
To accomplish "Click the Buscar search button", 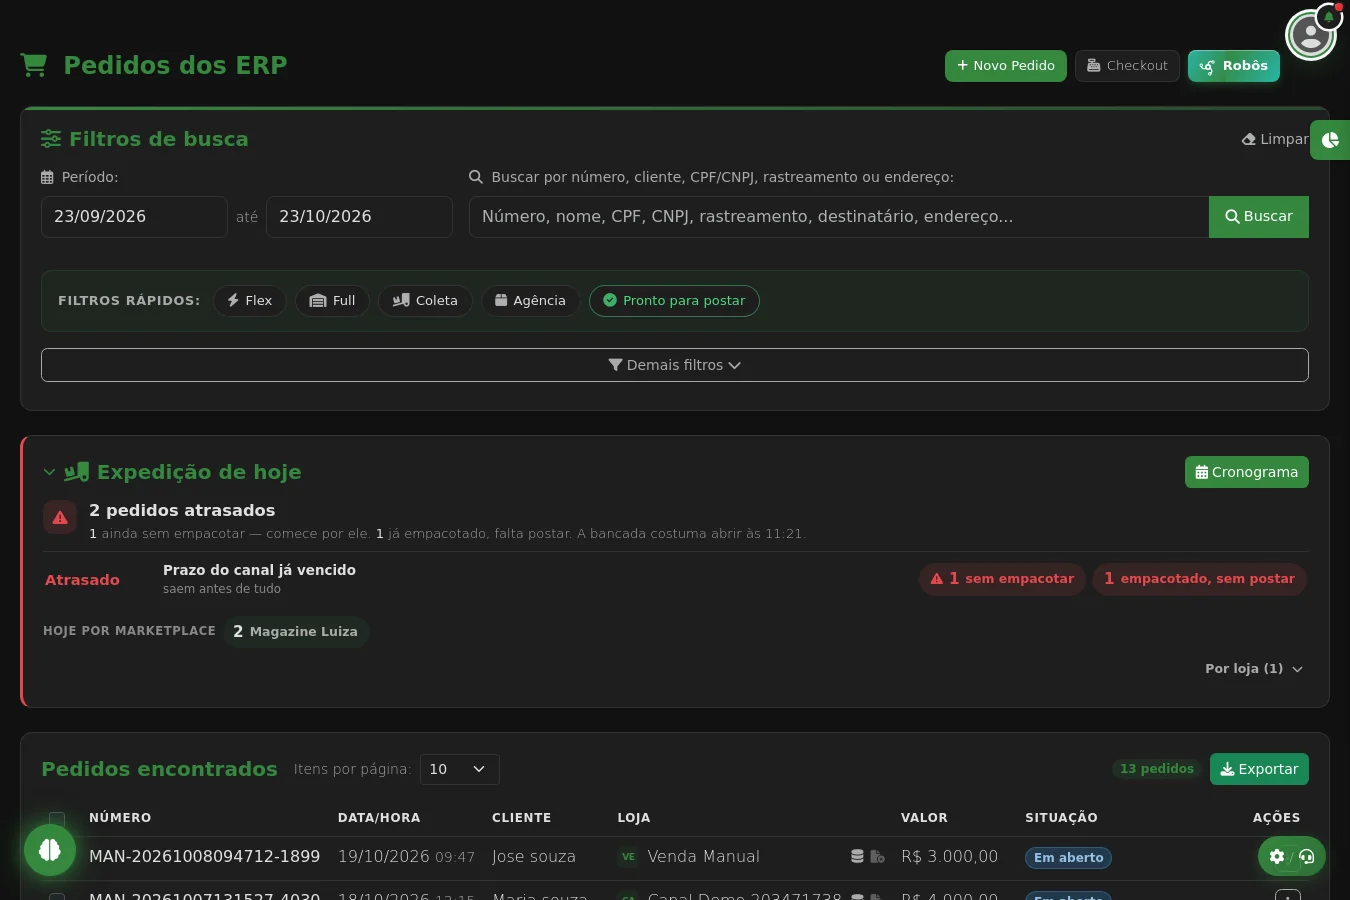I will 1259,217.
